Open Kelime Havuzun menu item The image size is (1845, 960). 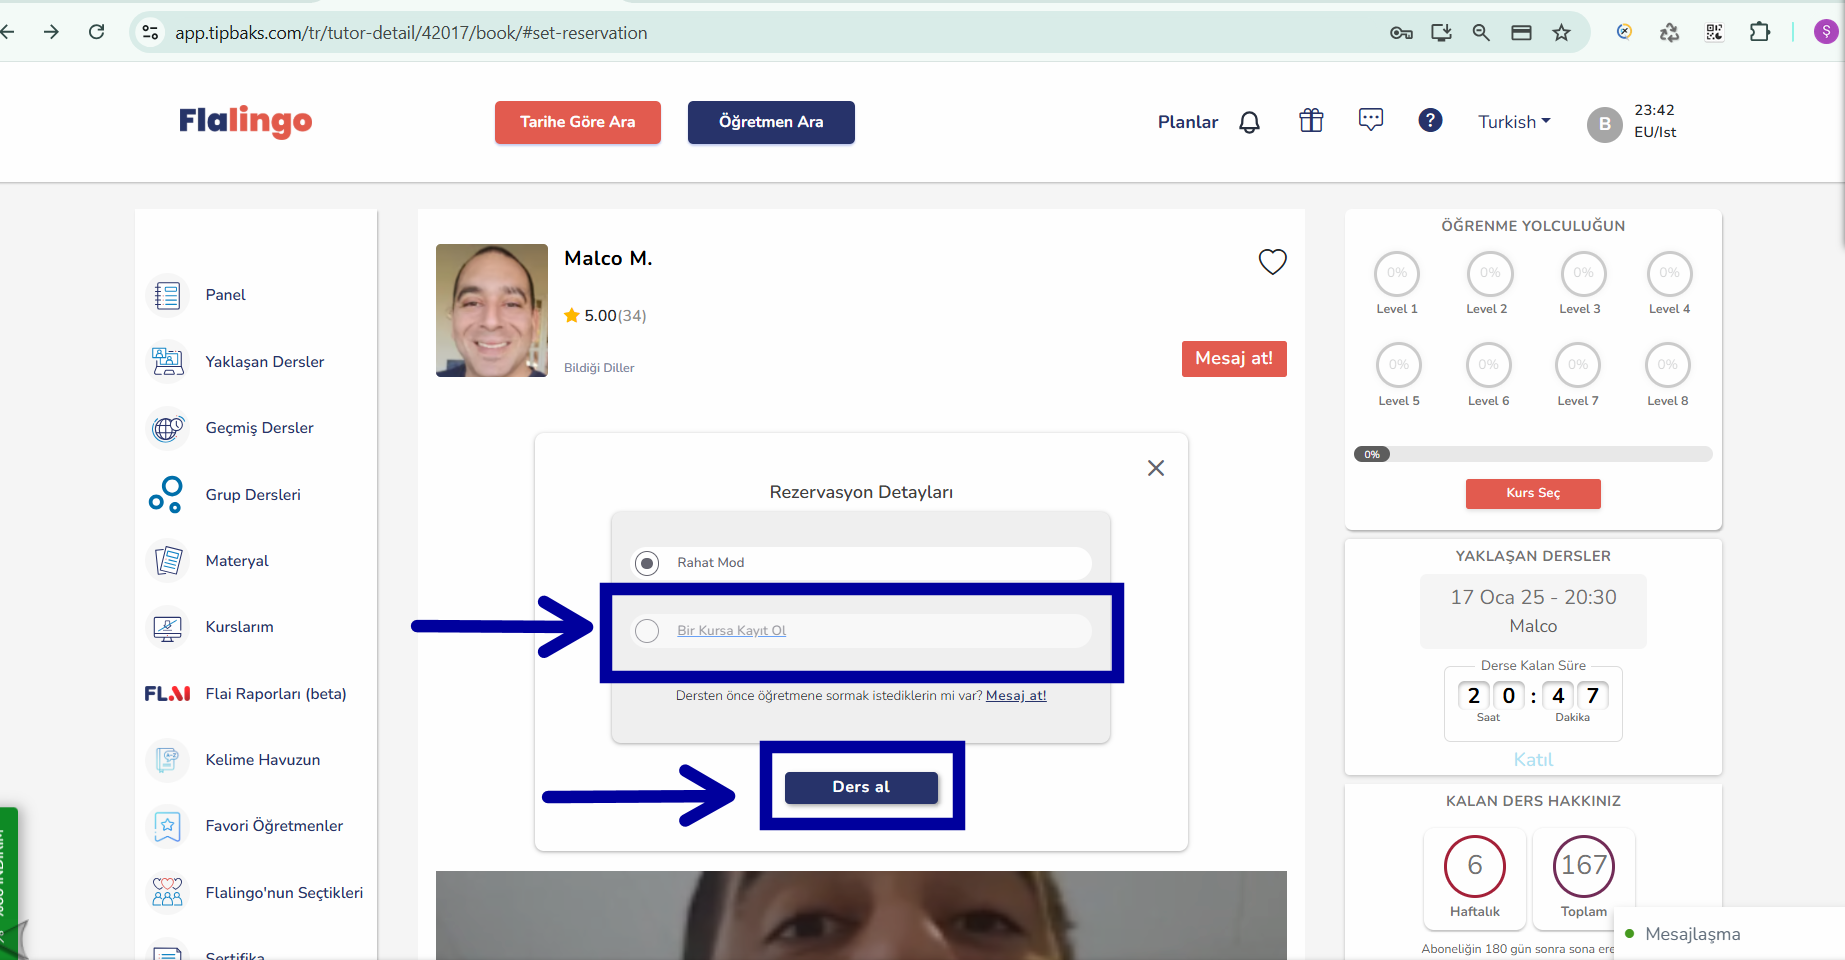263,760
